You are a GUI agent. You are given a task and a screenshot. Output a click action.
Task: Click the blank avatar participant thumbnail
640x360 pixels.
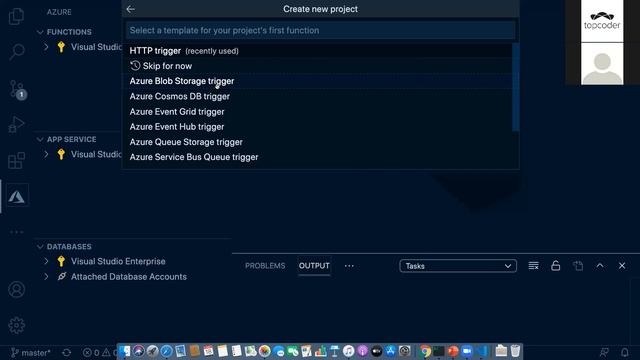(602, 64)
